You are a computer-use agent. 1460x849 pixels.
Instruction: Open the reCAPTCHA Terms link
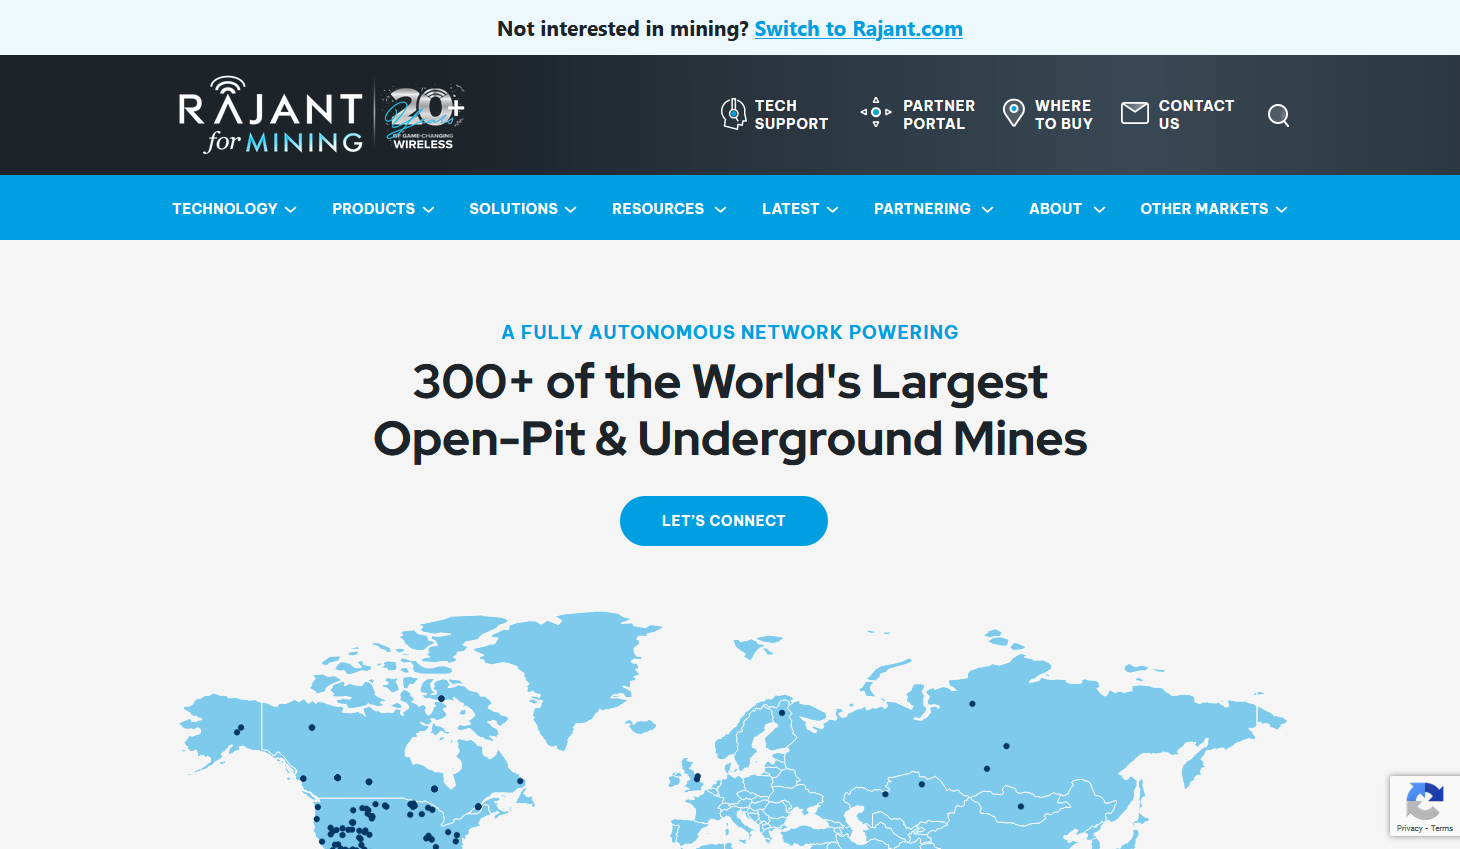tap(1442, 828)
